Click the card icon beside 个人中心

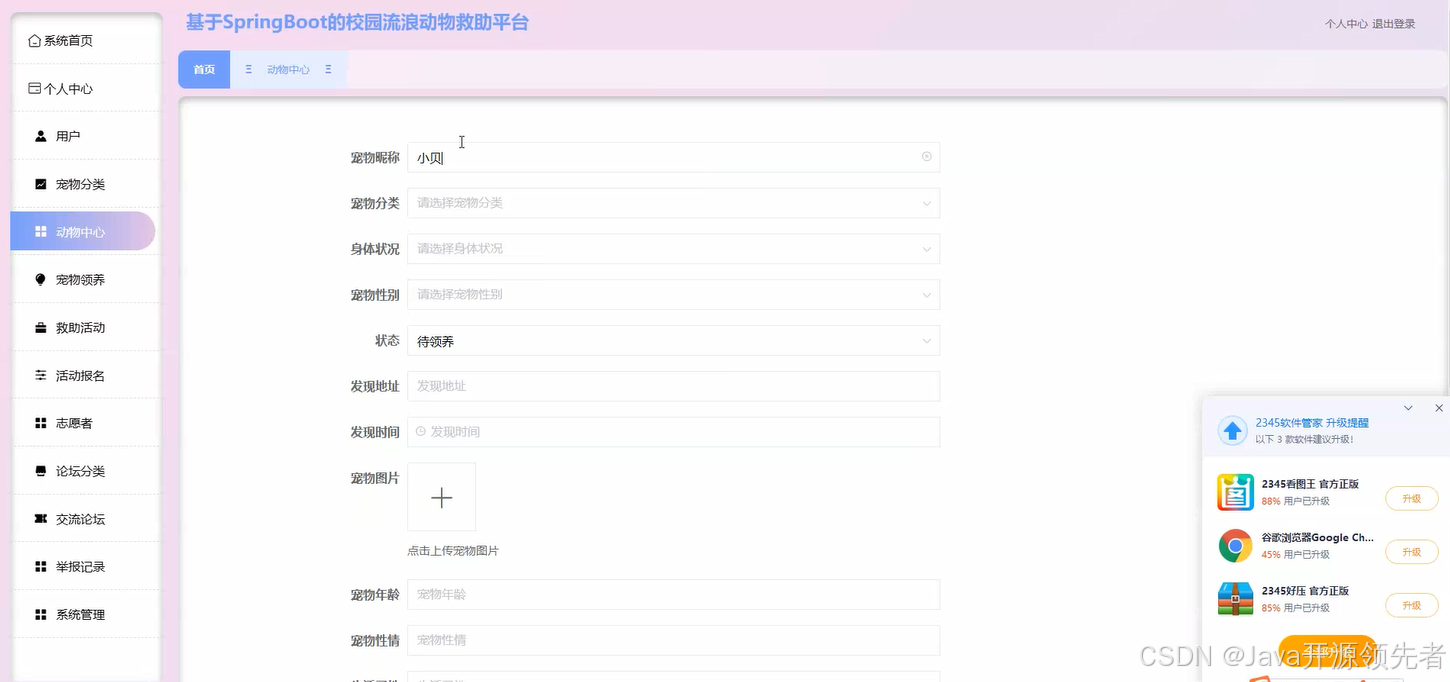pyautogui.click(x=35, y=89)
